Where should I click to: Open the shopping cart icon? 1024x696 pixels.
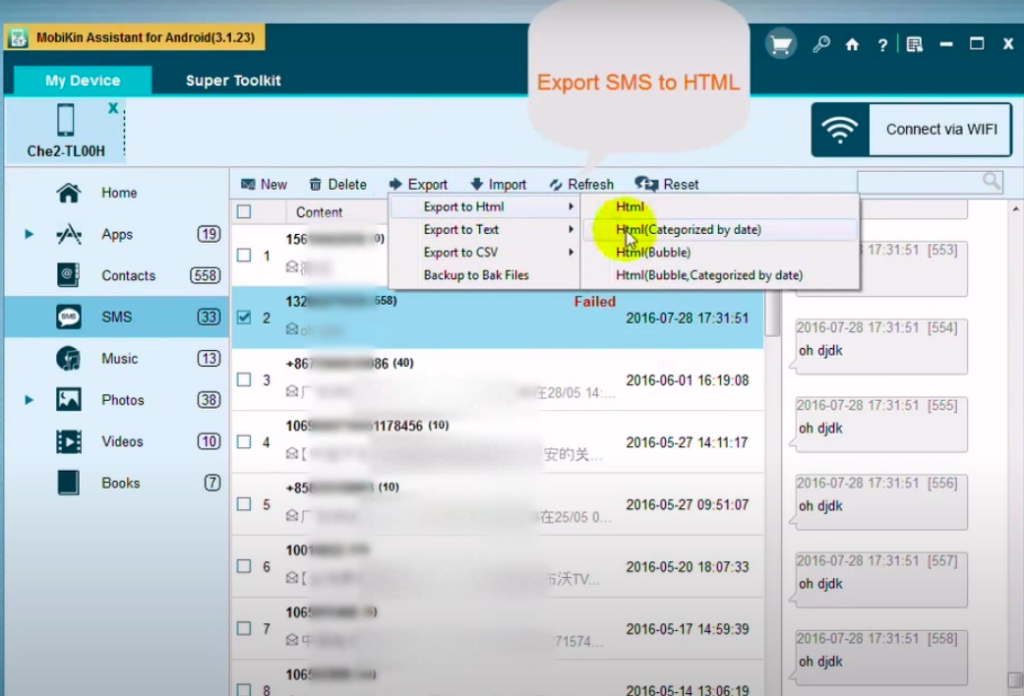780,44
